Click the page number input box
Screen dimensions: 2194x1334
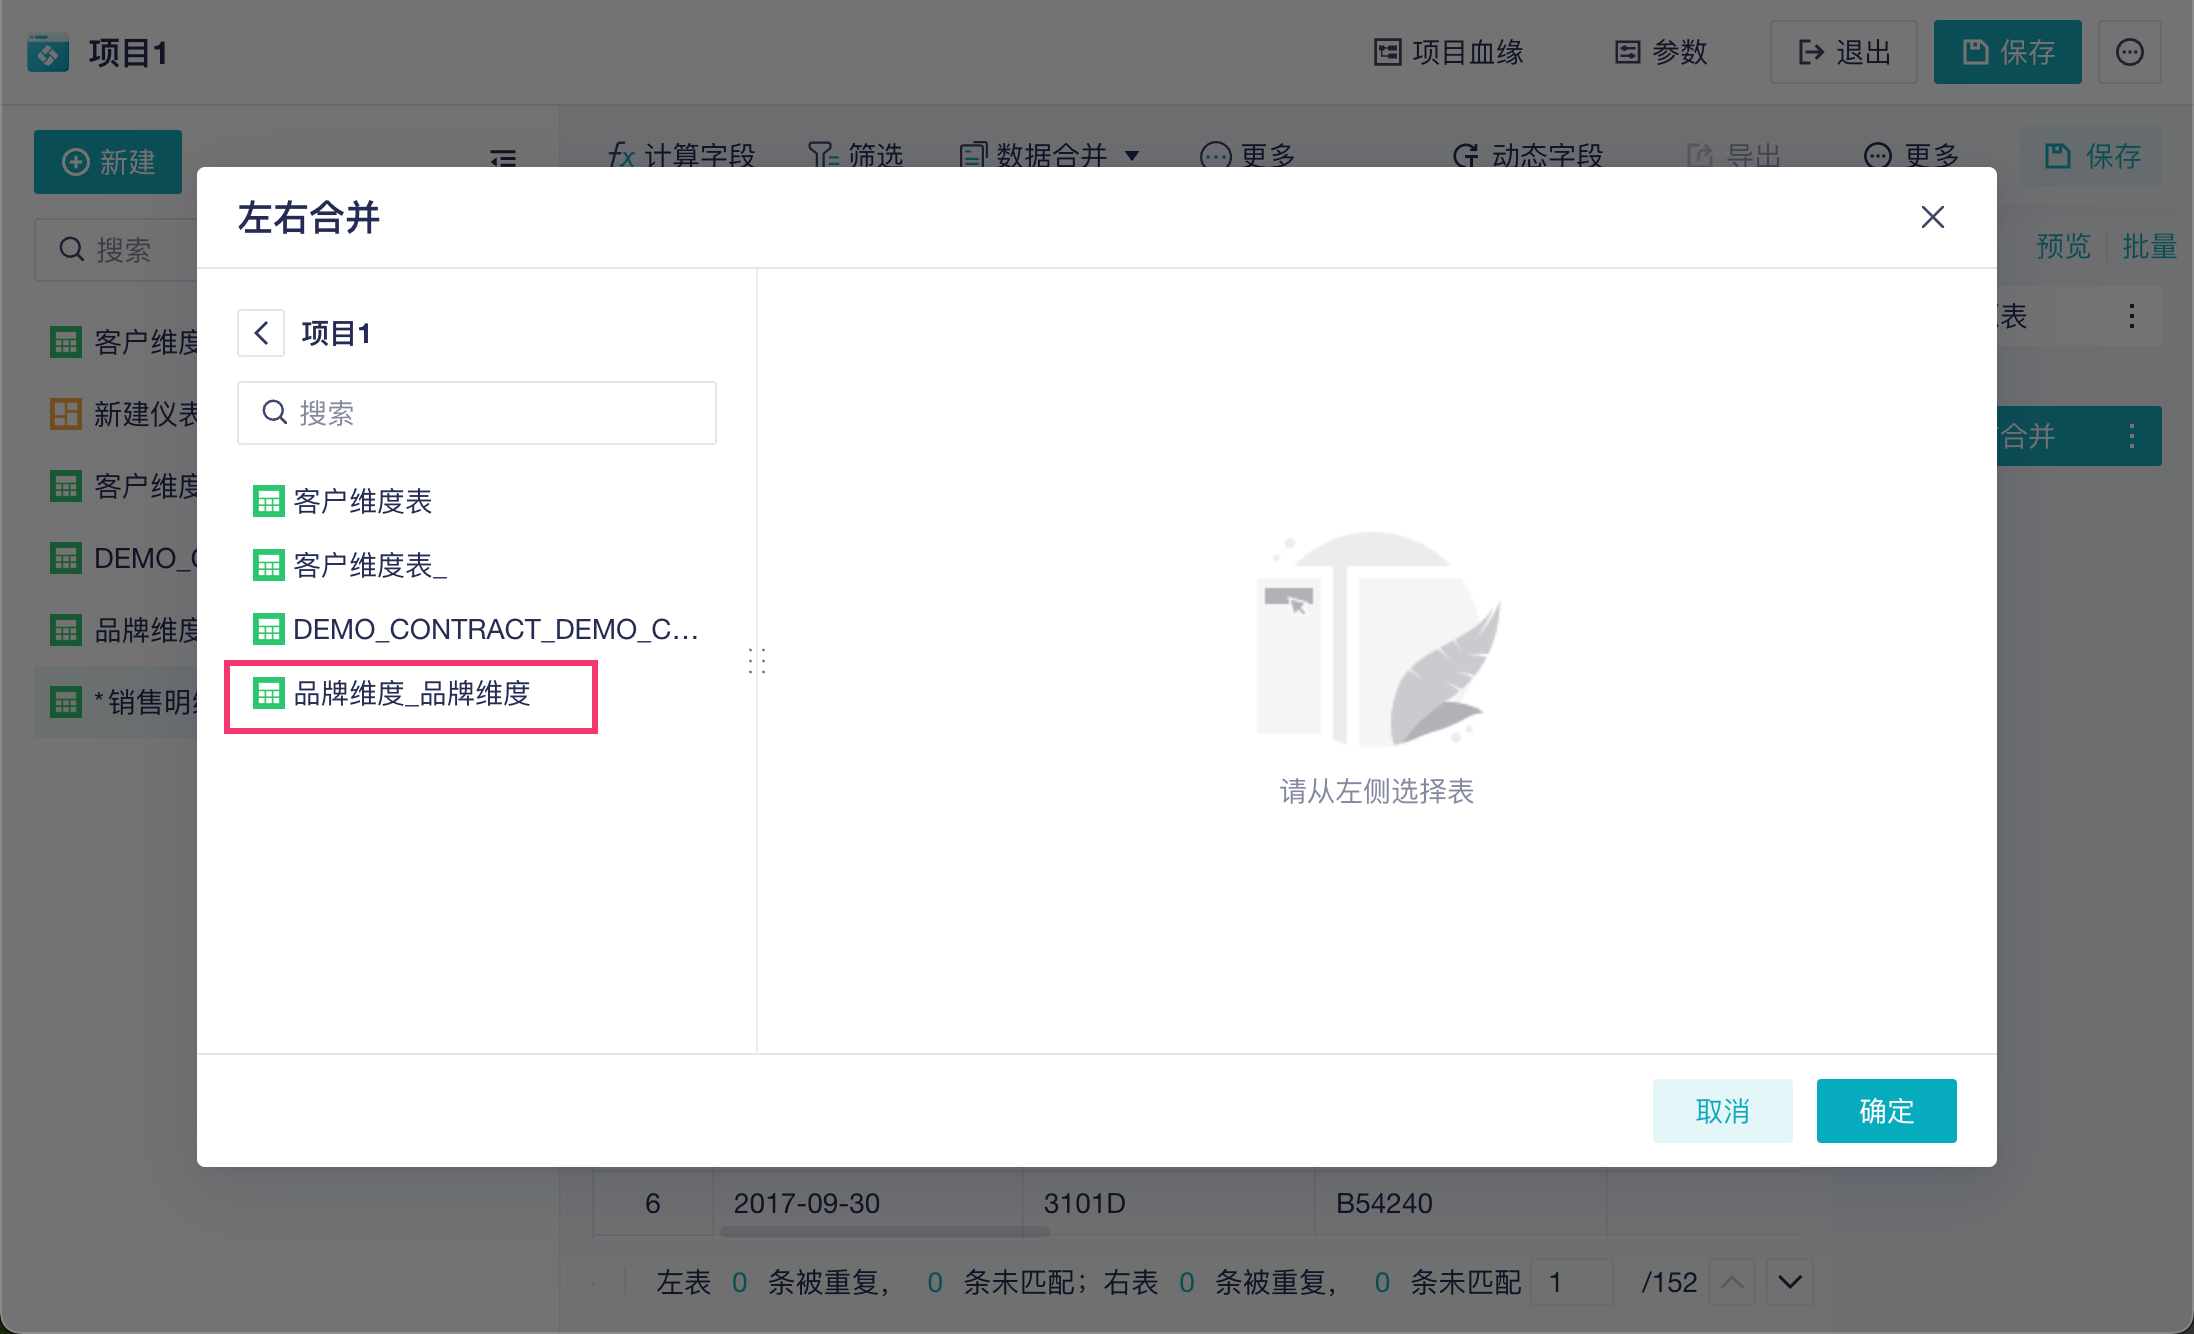click(1571, 1282)
